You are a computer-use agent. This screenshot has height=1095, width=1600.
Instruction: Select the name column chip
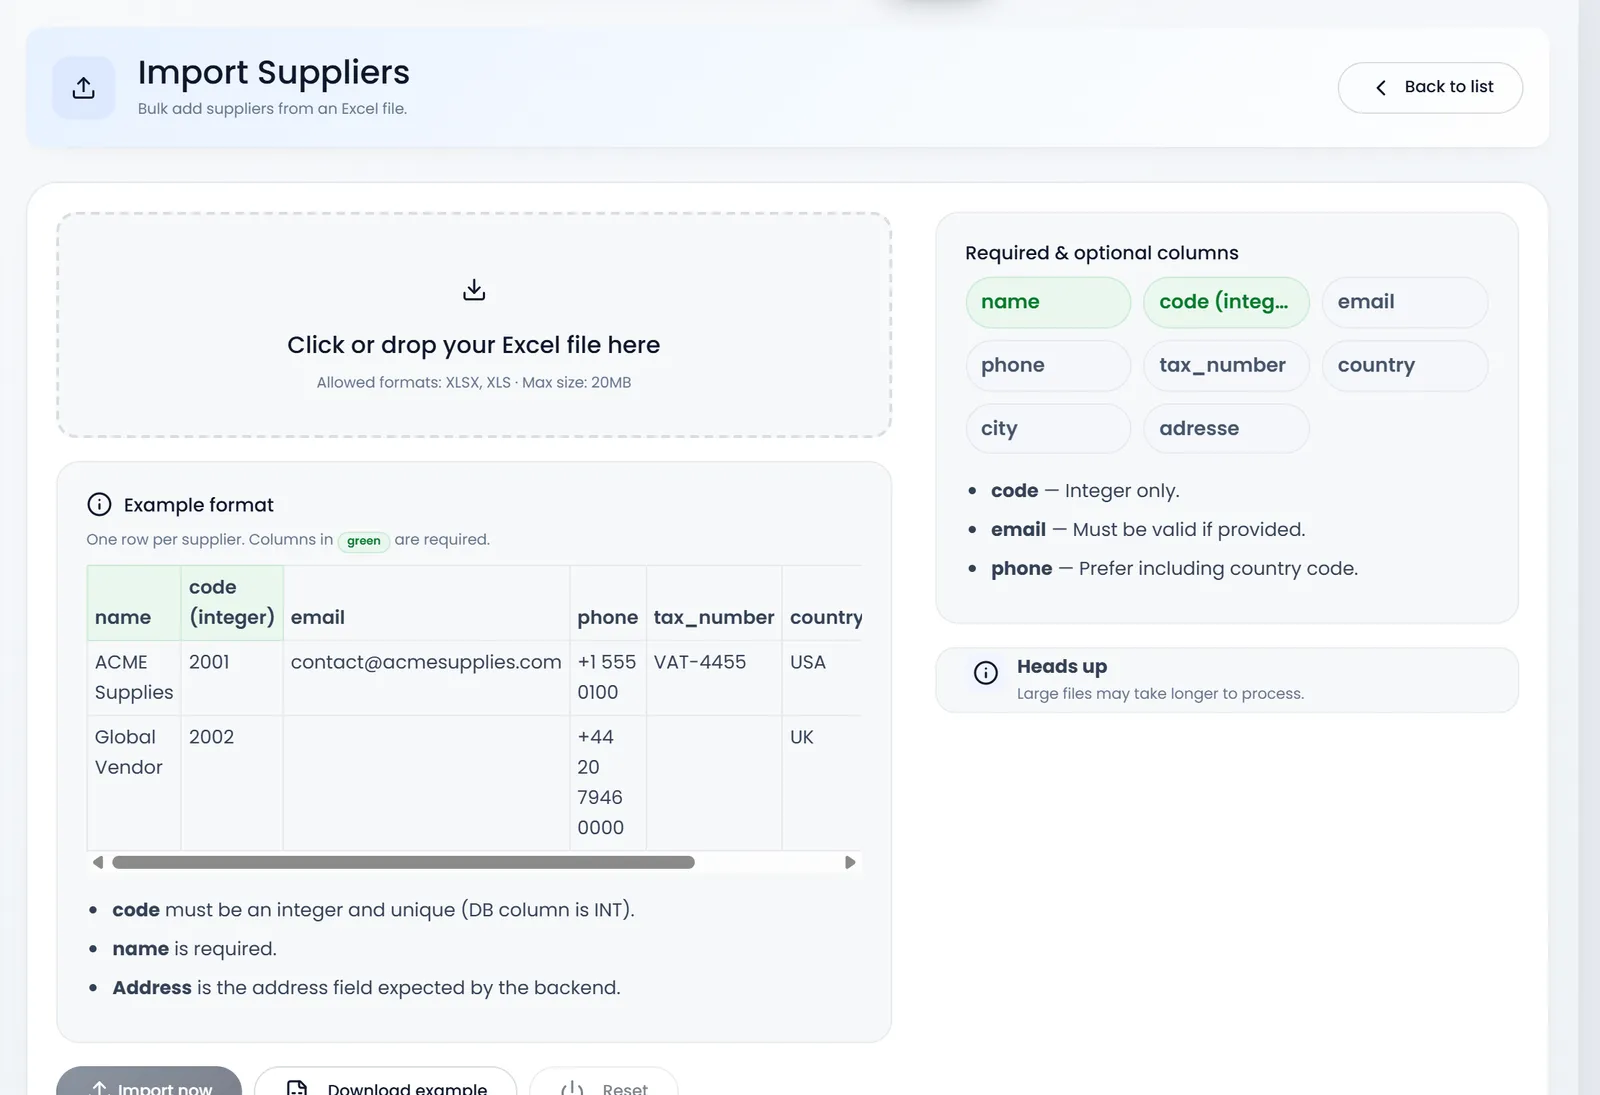point(1048,302)
